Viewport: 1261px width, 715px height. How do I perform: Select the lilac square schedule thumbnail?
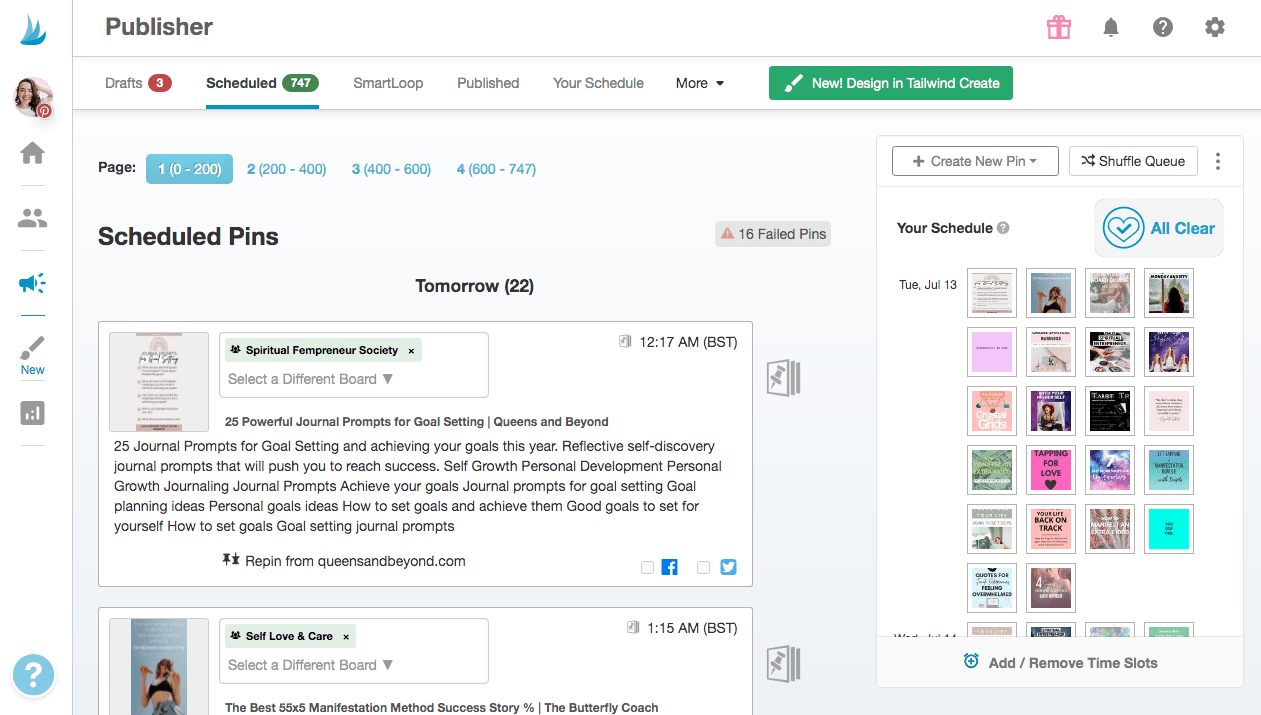(x=992, y=352)
